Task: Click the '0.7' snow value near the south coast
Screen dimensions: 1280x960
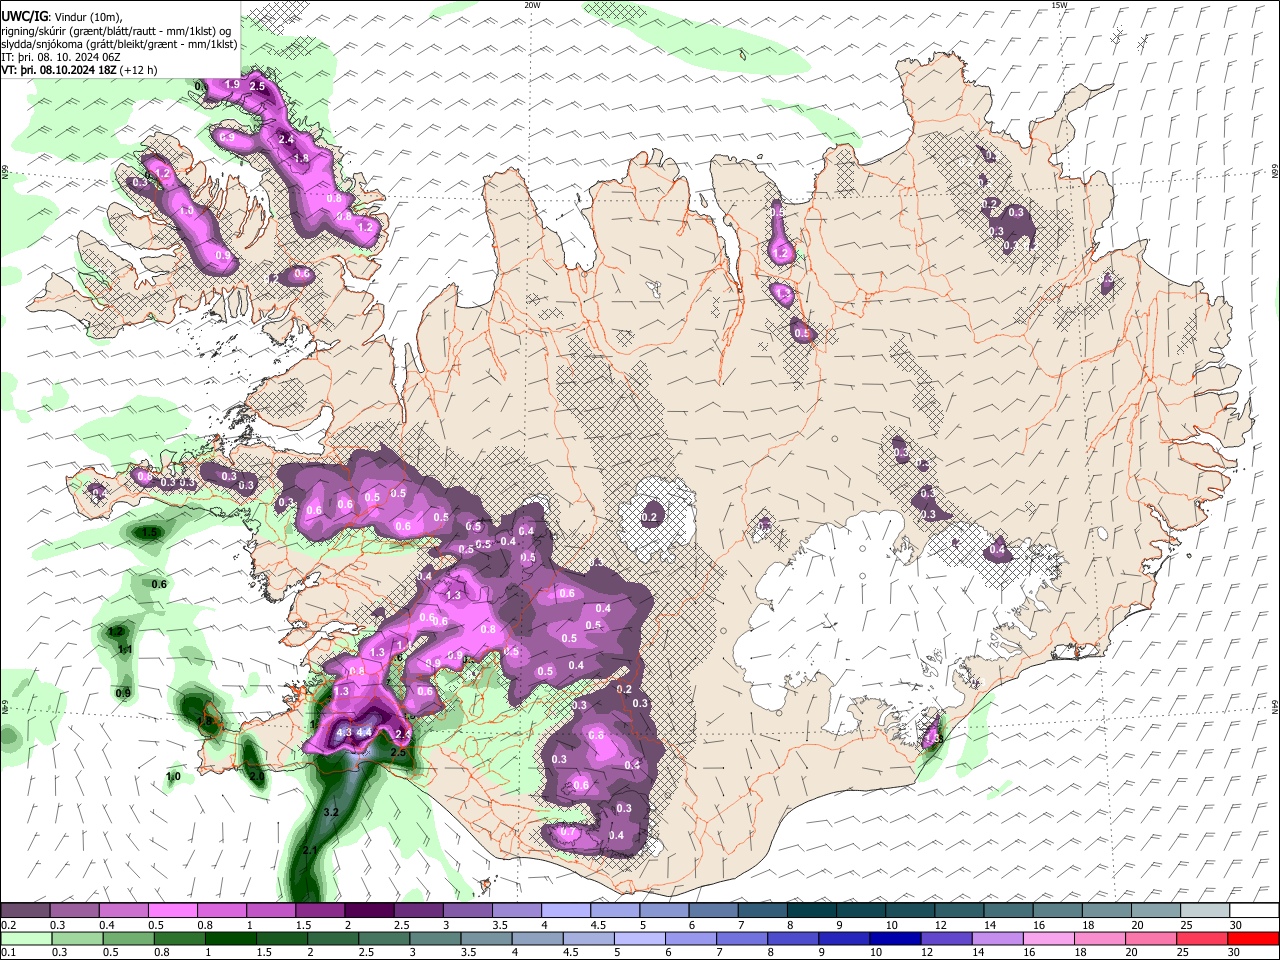Action: [568, 832]
